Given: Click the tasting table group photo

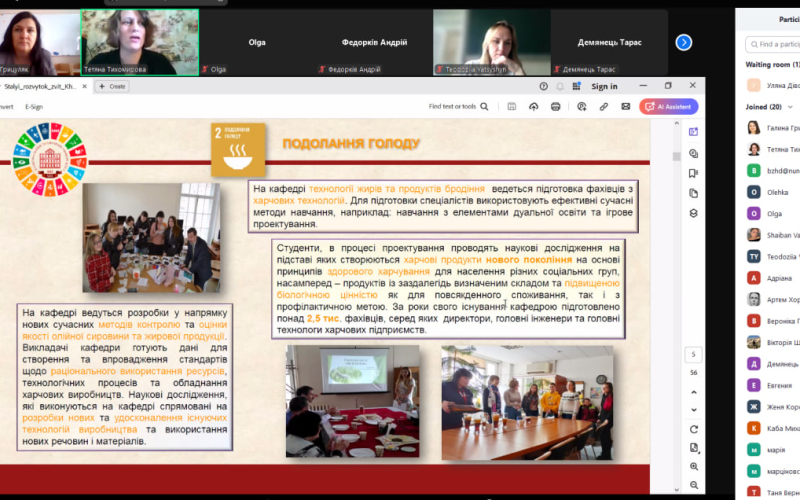Looking at the screenshot, I should [528, 403].
